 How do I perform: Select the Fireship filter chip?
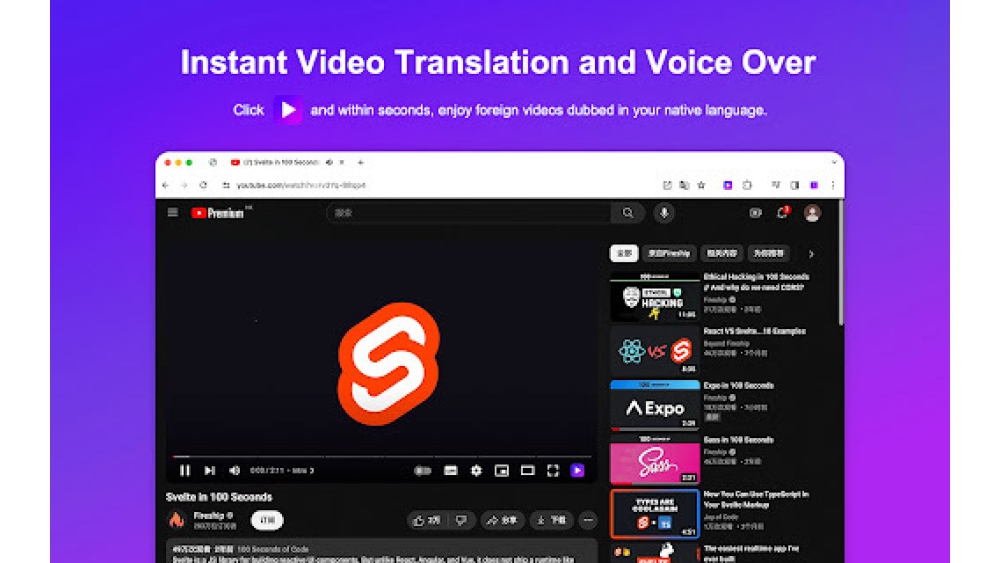coord(669,253)
